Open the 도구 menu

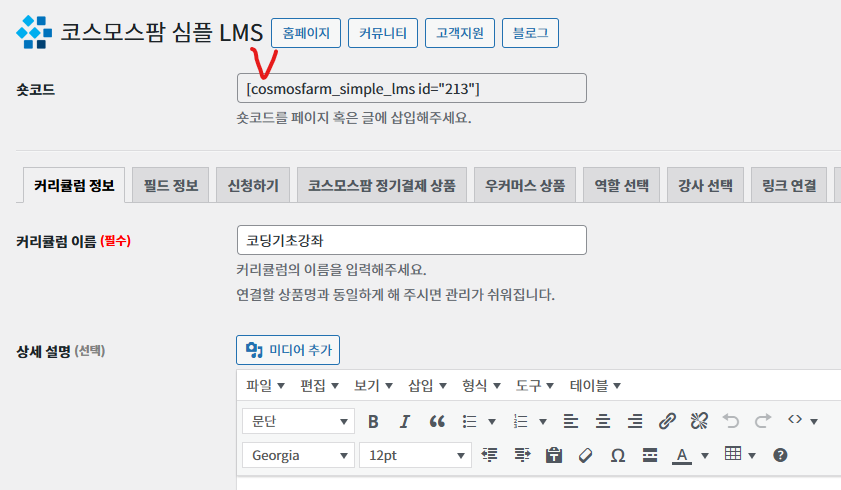coord(535,385)
